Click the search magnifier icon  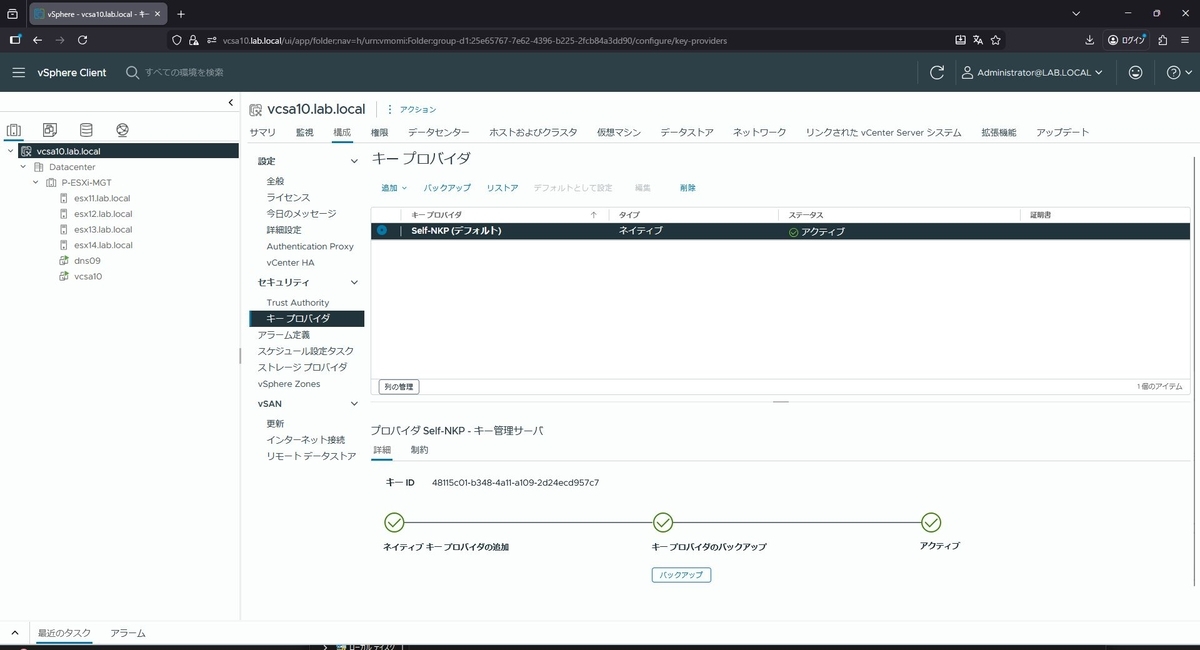click(x=132, y=72)
